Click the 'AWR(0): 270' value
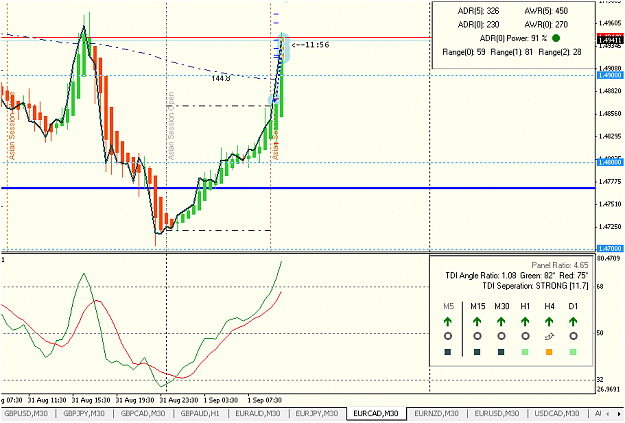 click(x=546, y=25)
